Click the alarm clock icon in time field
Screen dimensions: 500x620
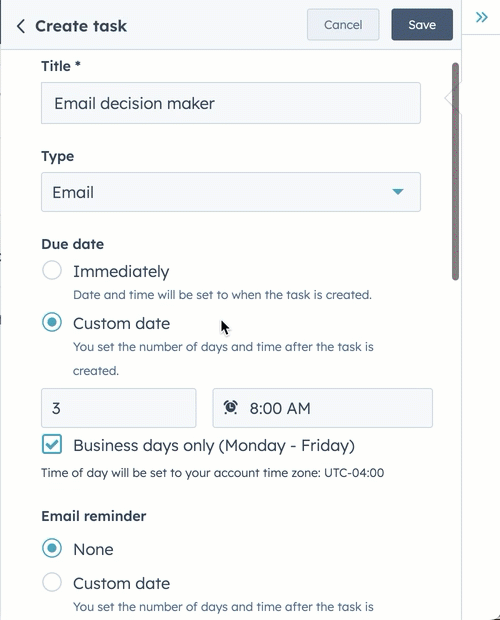230,407
